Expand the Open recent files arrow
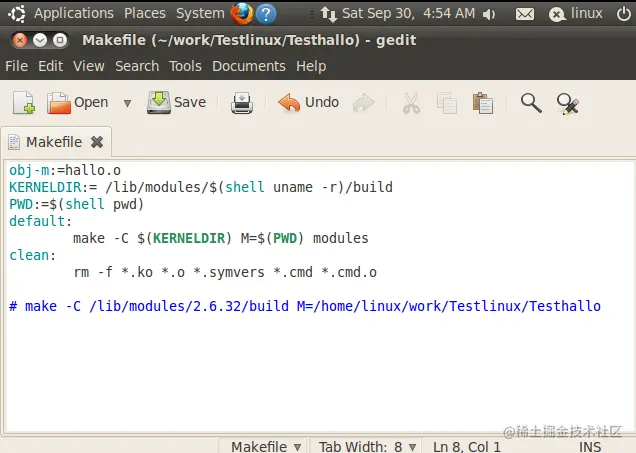The image size is (636, 453). [127, 103]
